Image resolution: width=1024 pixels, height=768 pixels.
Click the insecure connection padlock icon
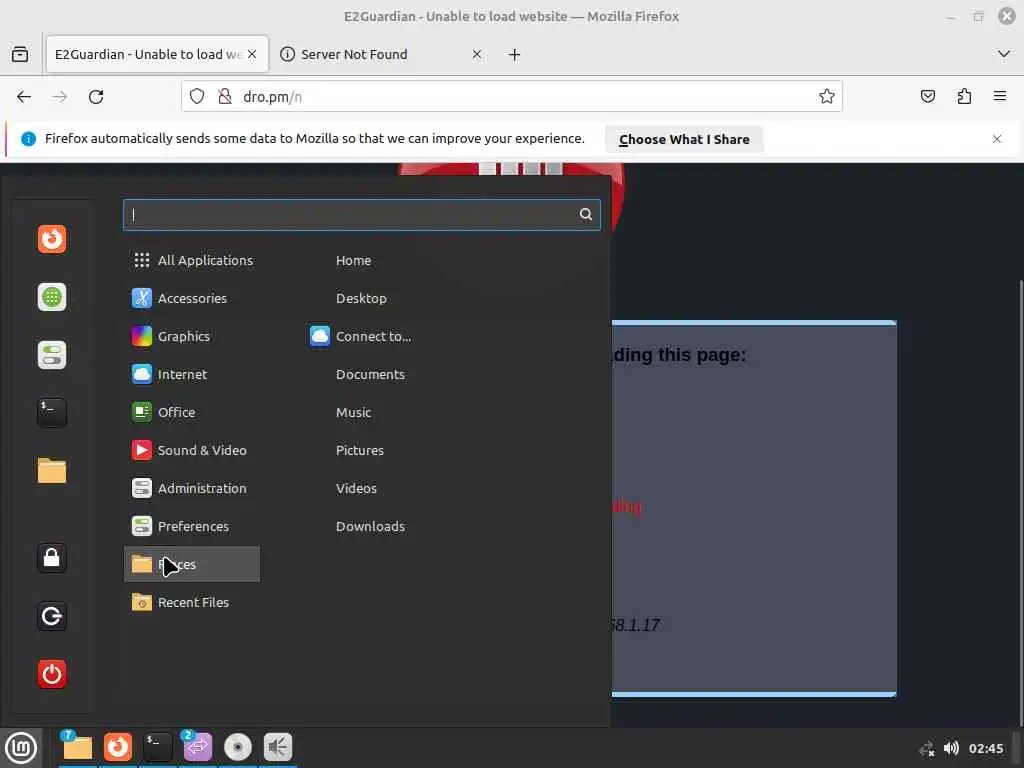(225, 97)
